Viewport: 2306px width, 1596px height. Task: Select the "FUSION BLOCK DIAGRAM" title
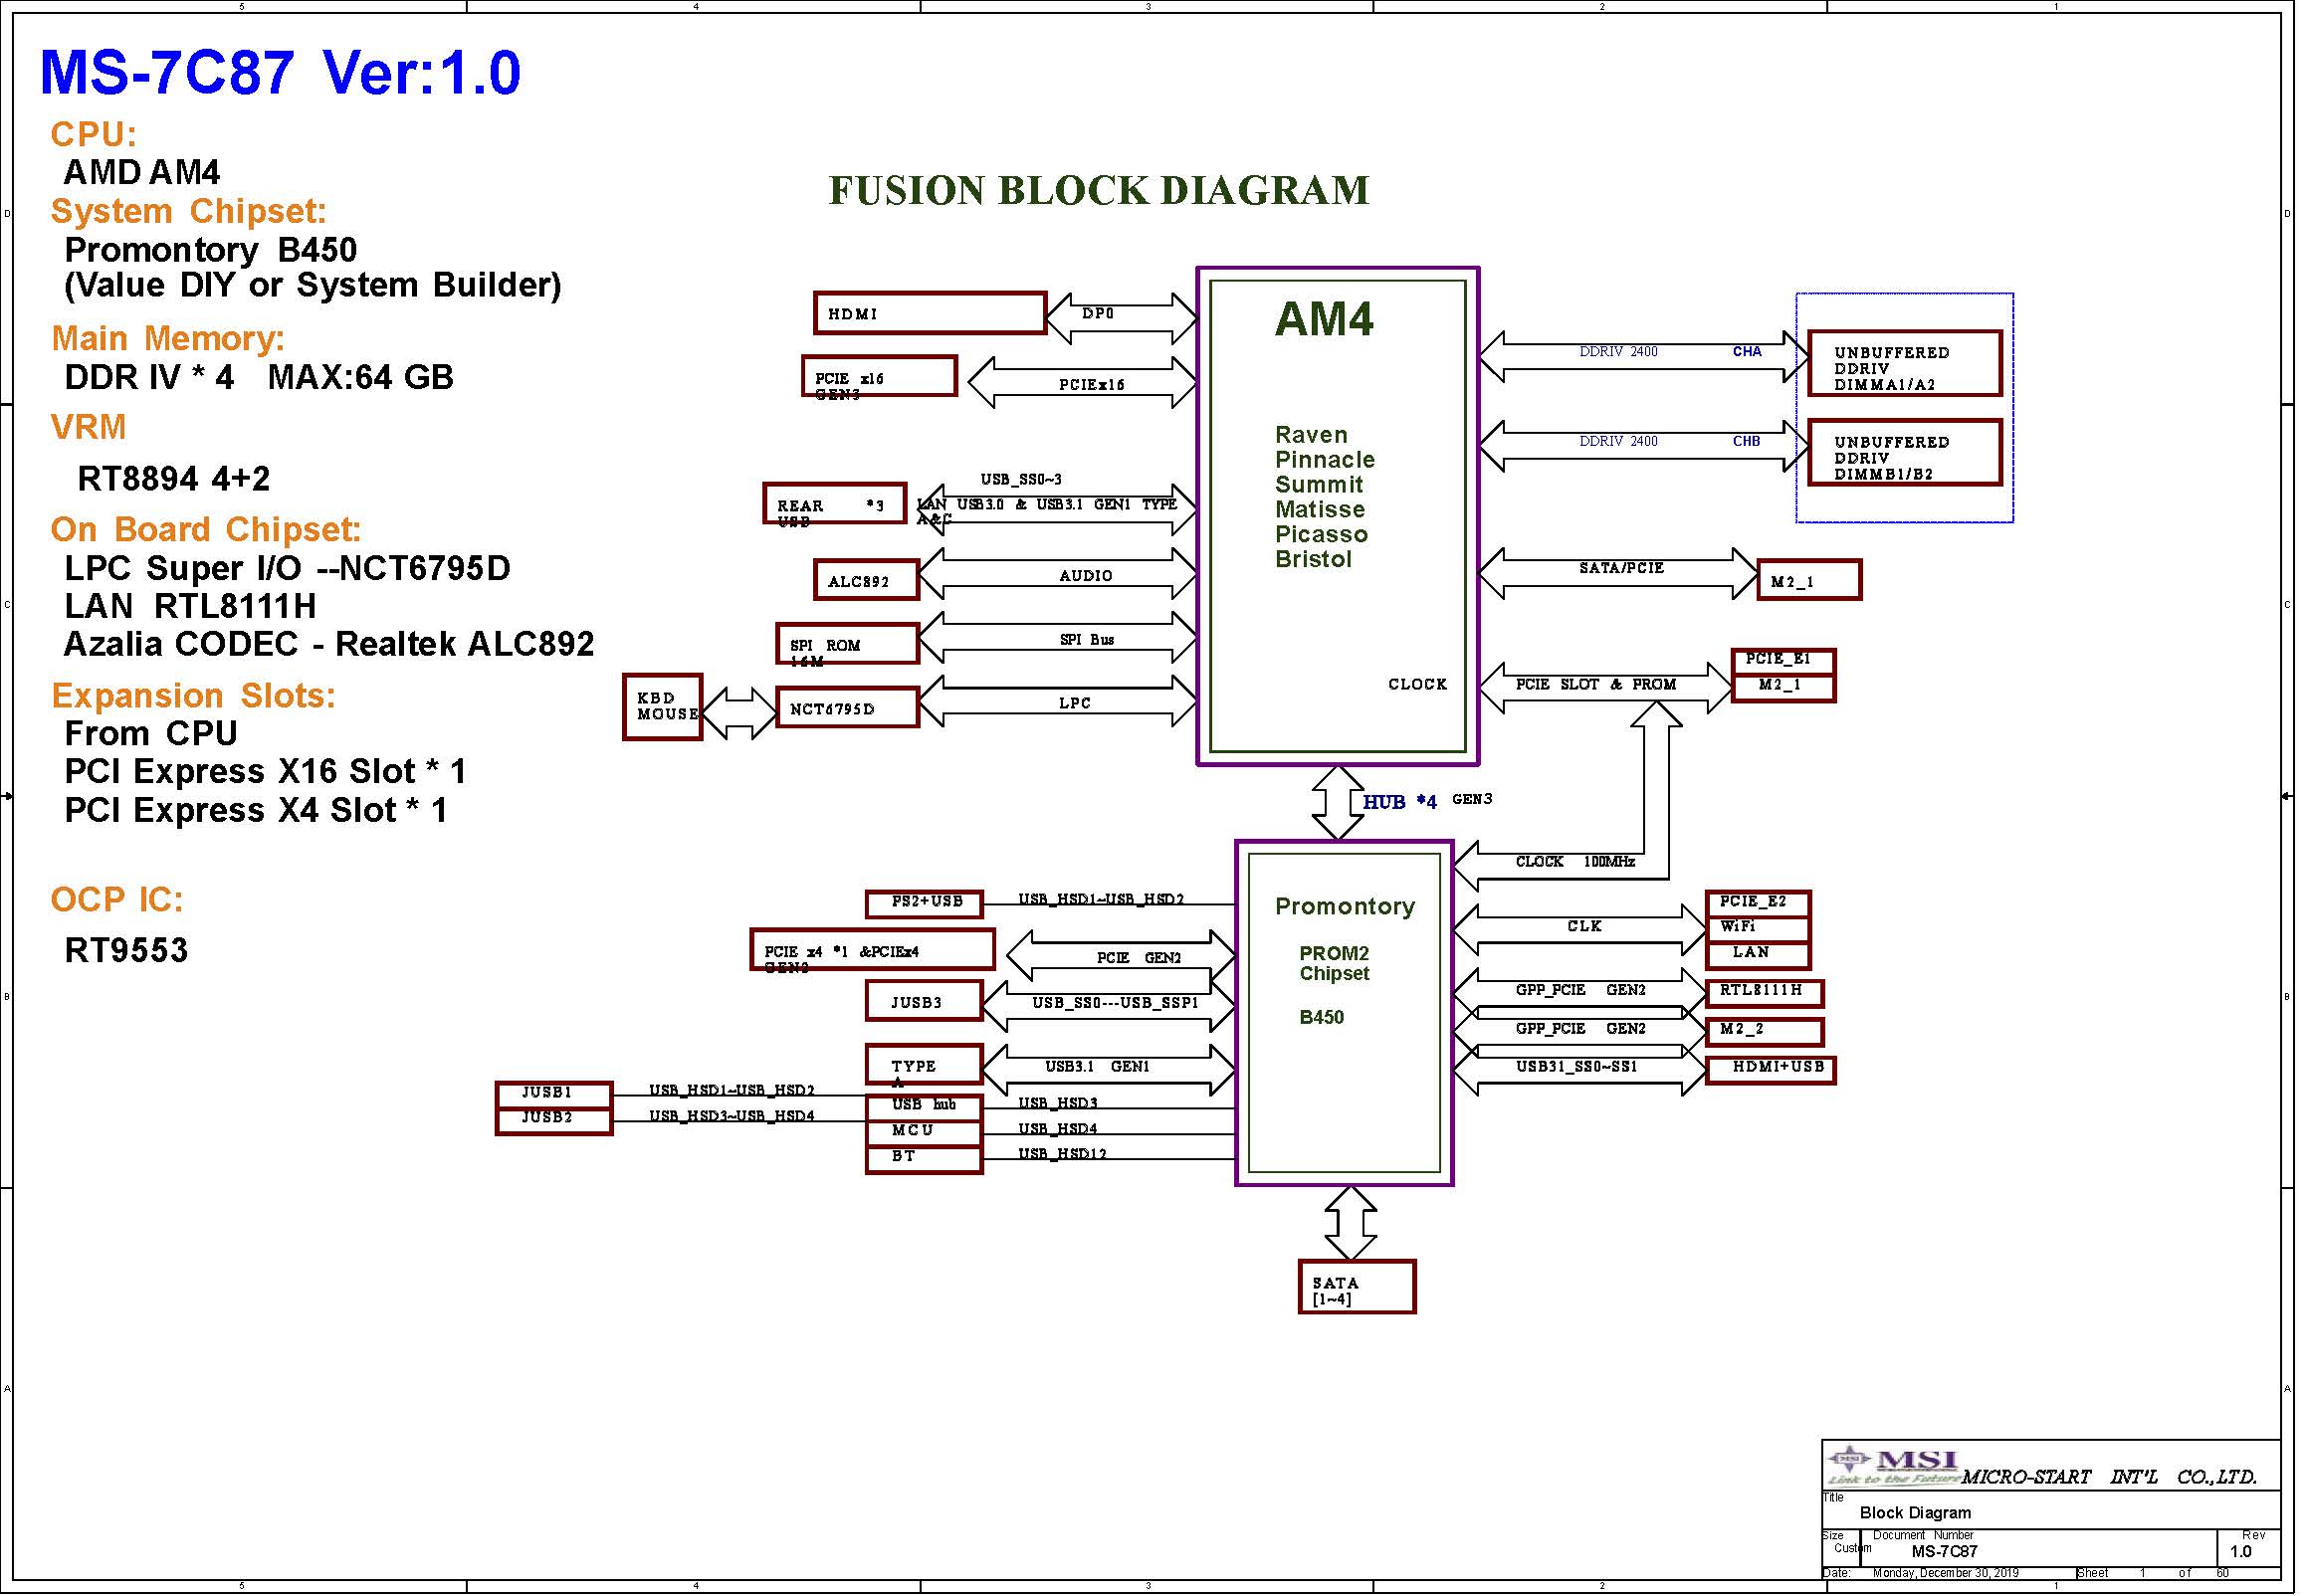(x=1099, y=190)
